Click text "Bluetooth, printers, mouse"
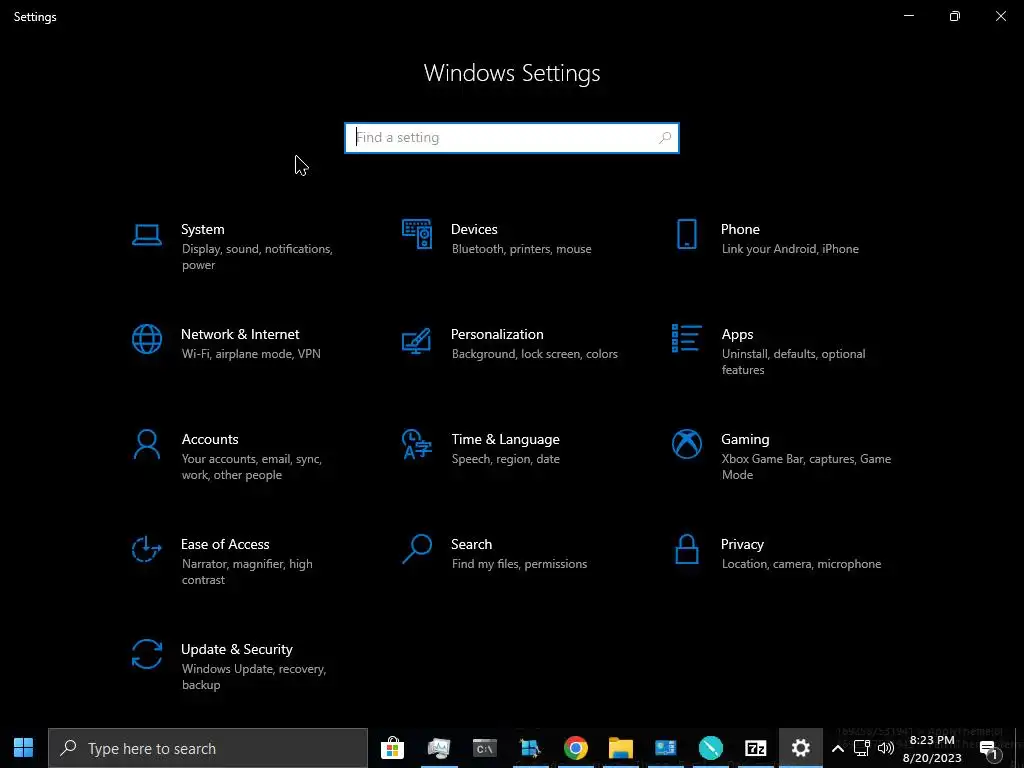 tap(521, 249)
